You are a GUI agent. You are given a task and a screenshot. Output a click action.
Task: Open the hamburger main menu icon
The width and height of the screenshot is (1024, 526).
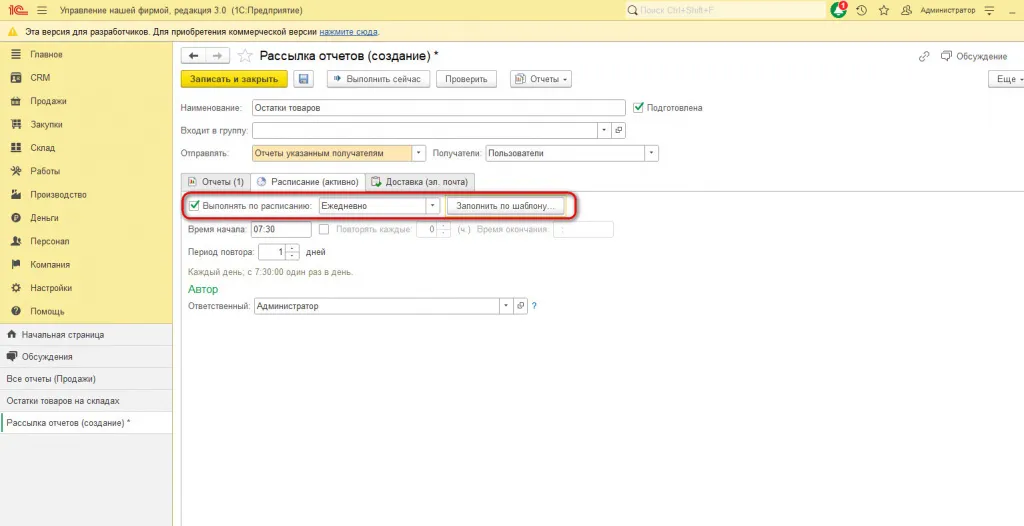click(41, 10)
